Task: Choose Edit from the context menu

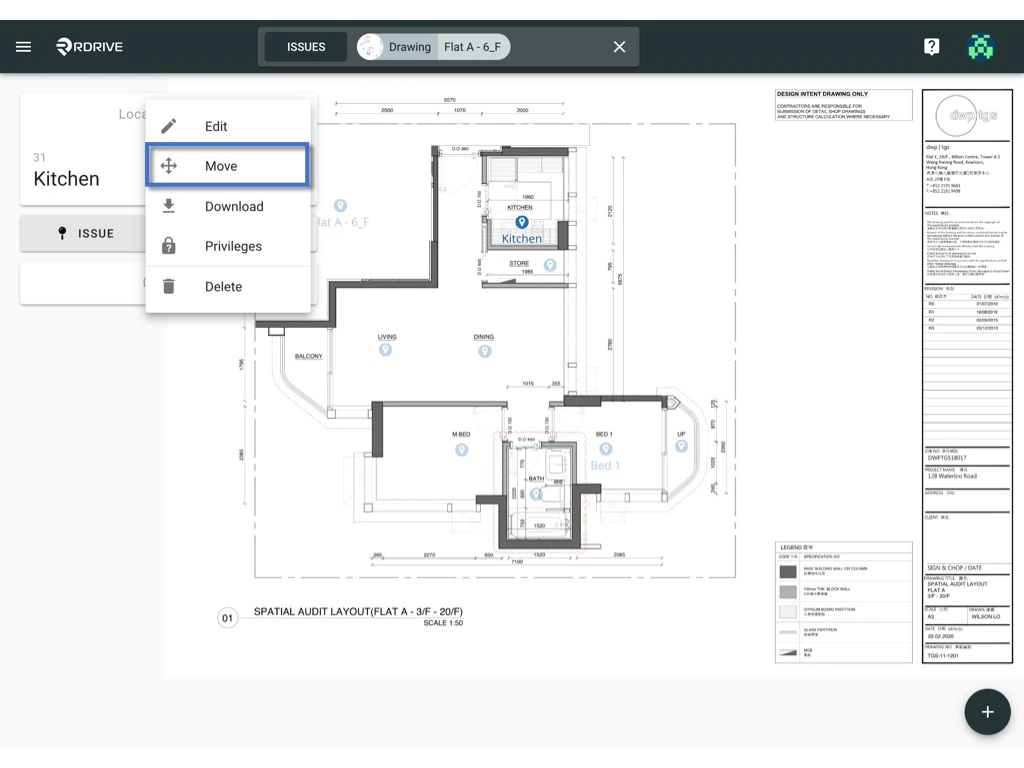Action: (227, 126)
